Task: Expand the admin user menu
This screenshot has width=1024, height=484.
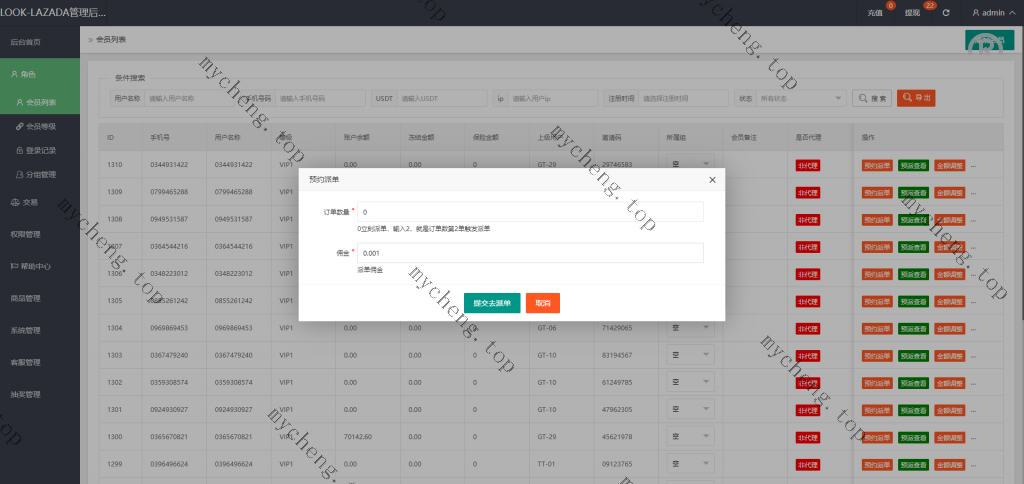Action: 992,13
